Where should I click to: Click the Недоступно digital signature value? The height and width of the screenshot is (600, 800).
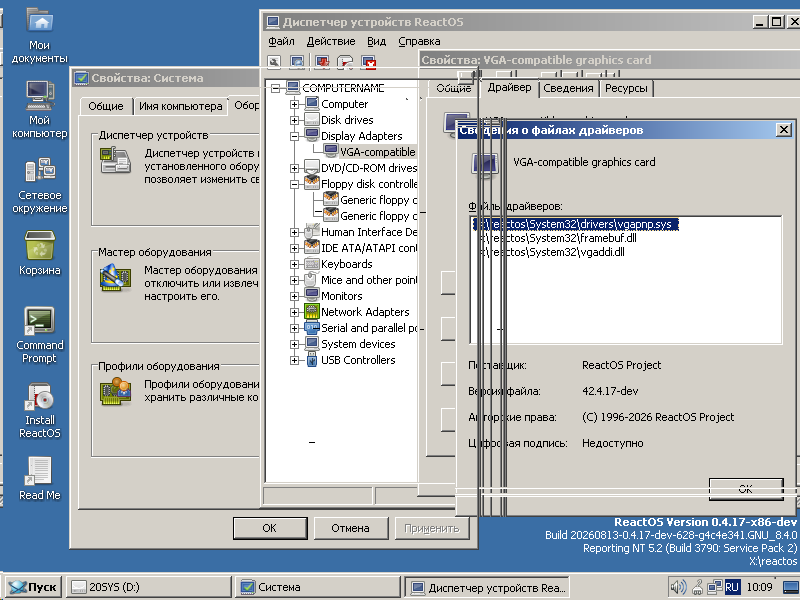tap(612, 443)
